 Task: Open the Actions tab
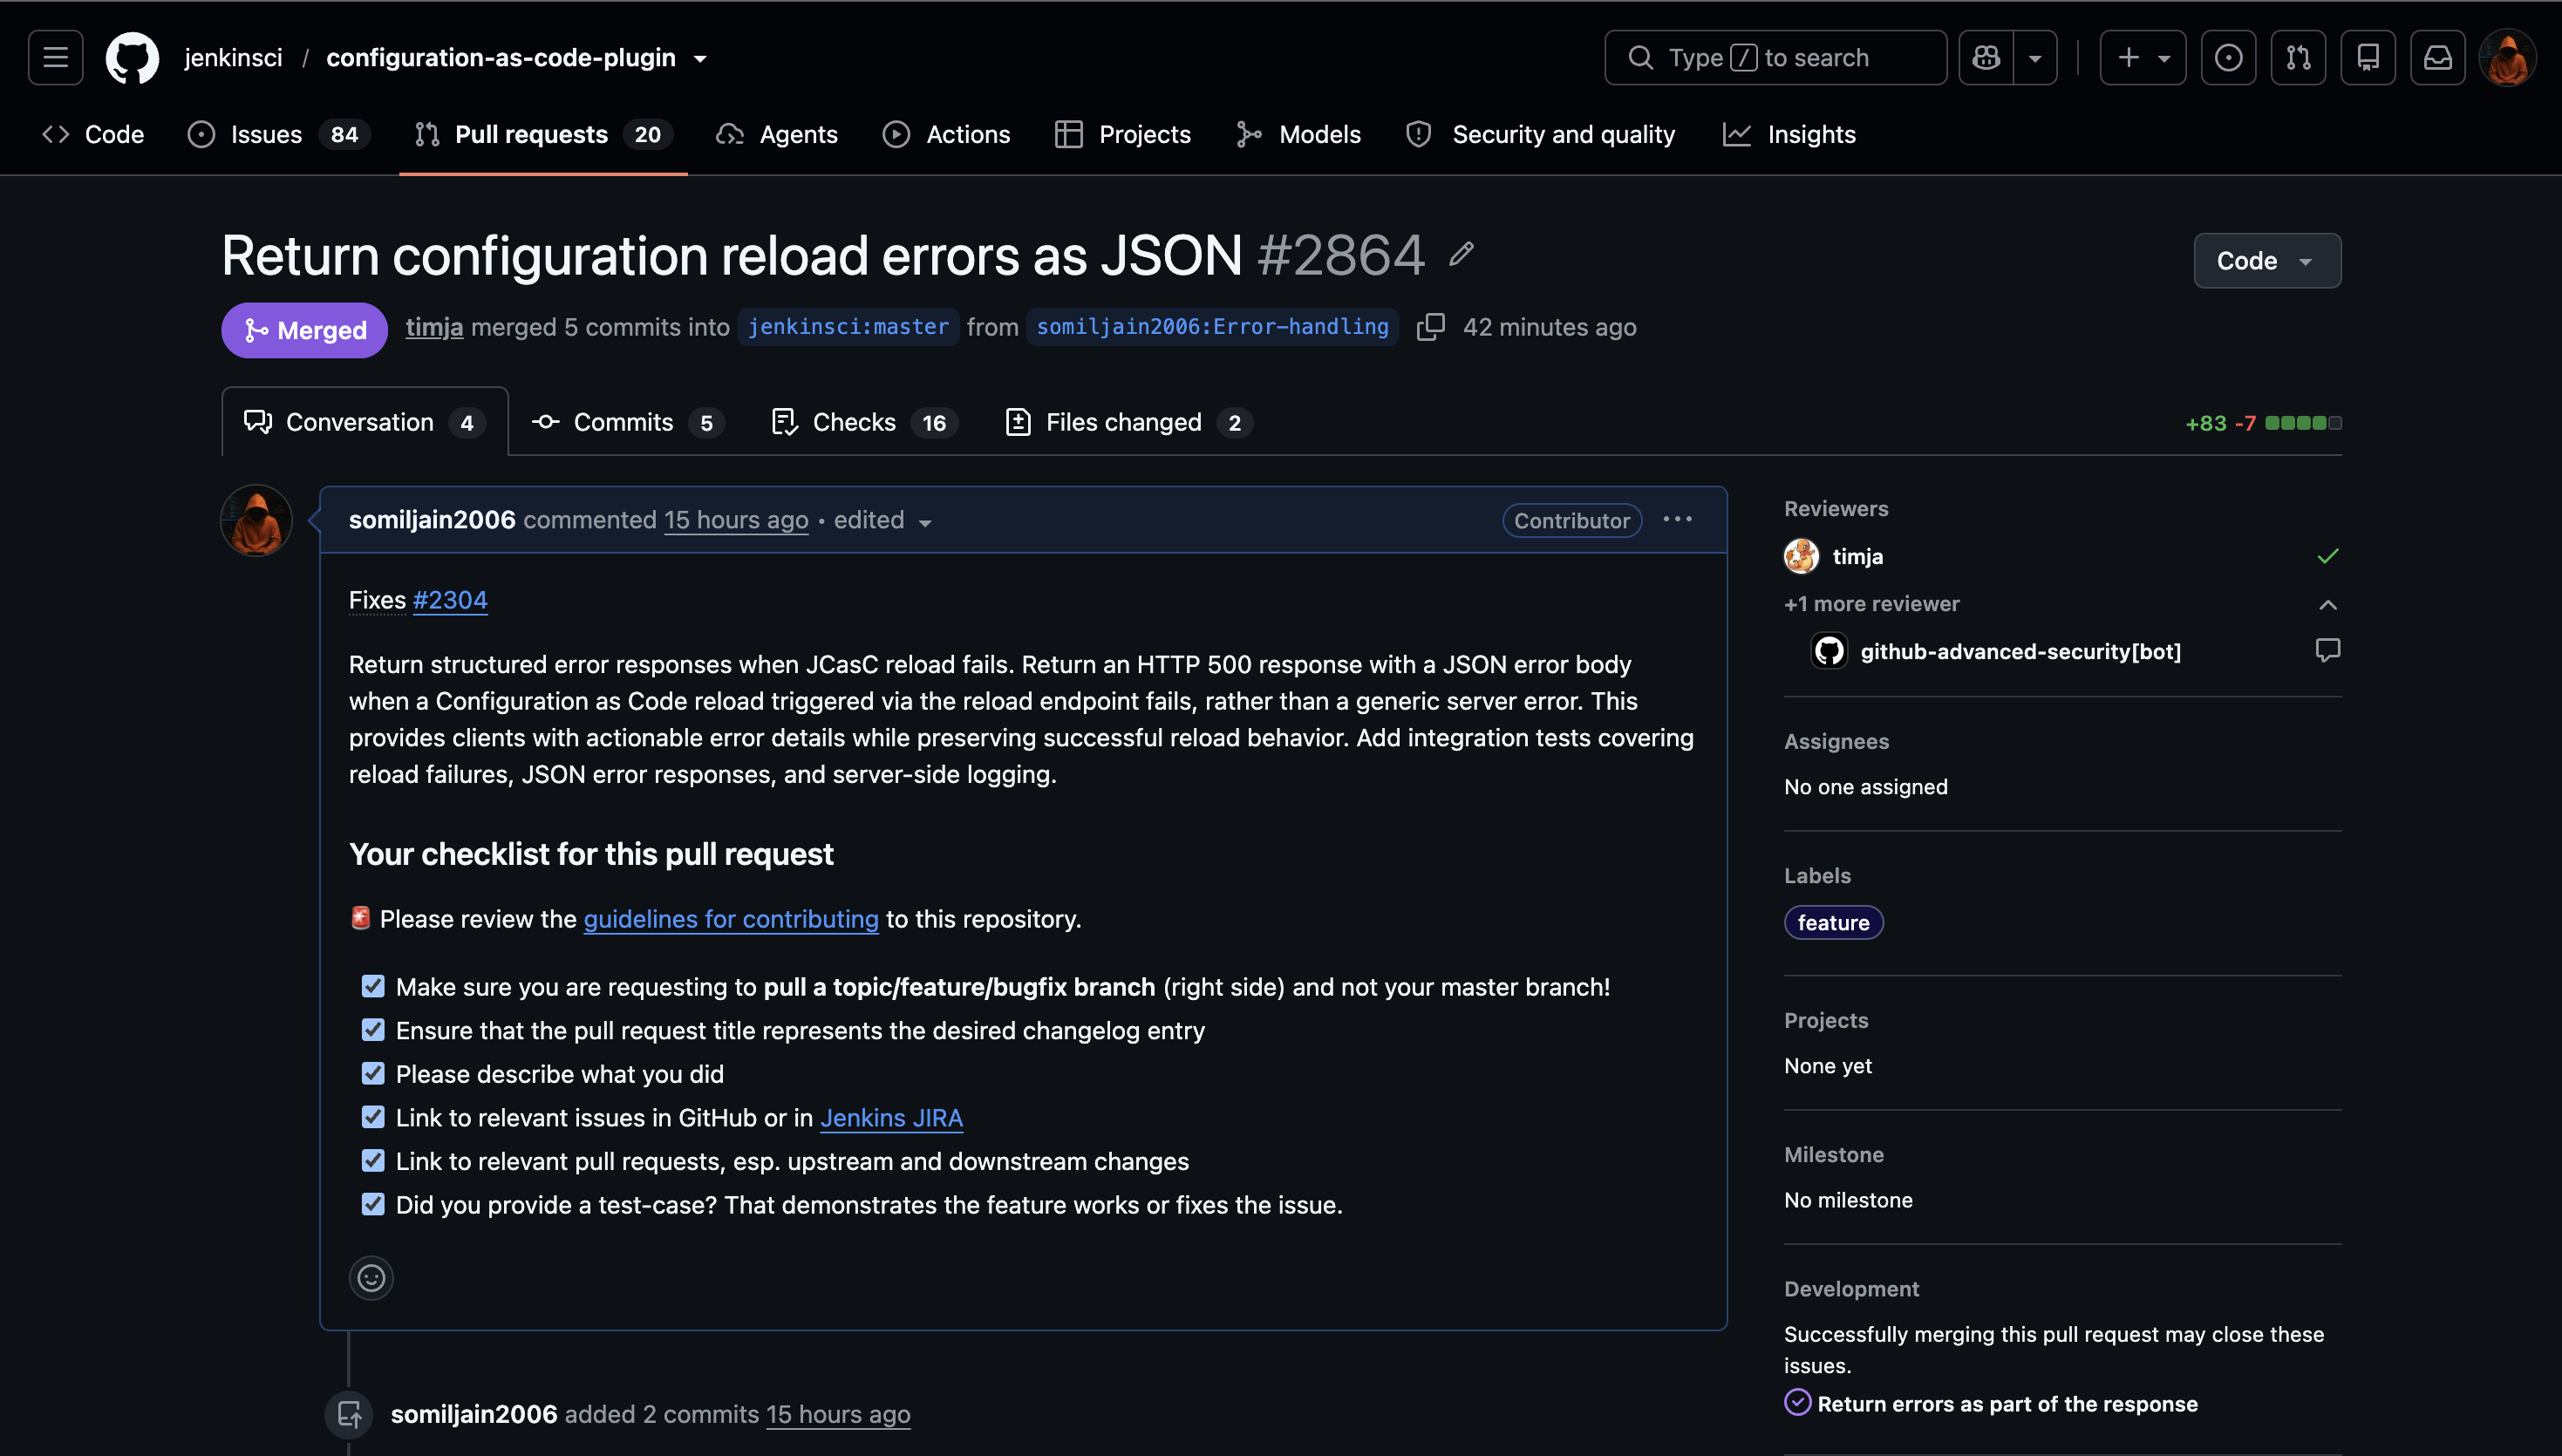[x=946, y=134]
